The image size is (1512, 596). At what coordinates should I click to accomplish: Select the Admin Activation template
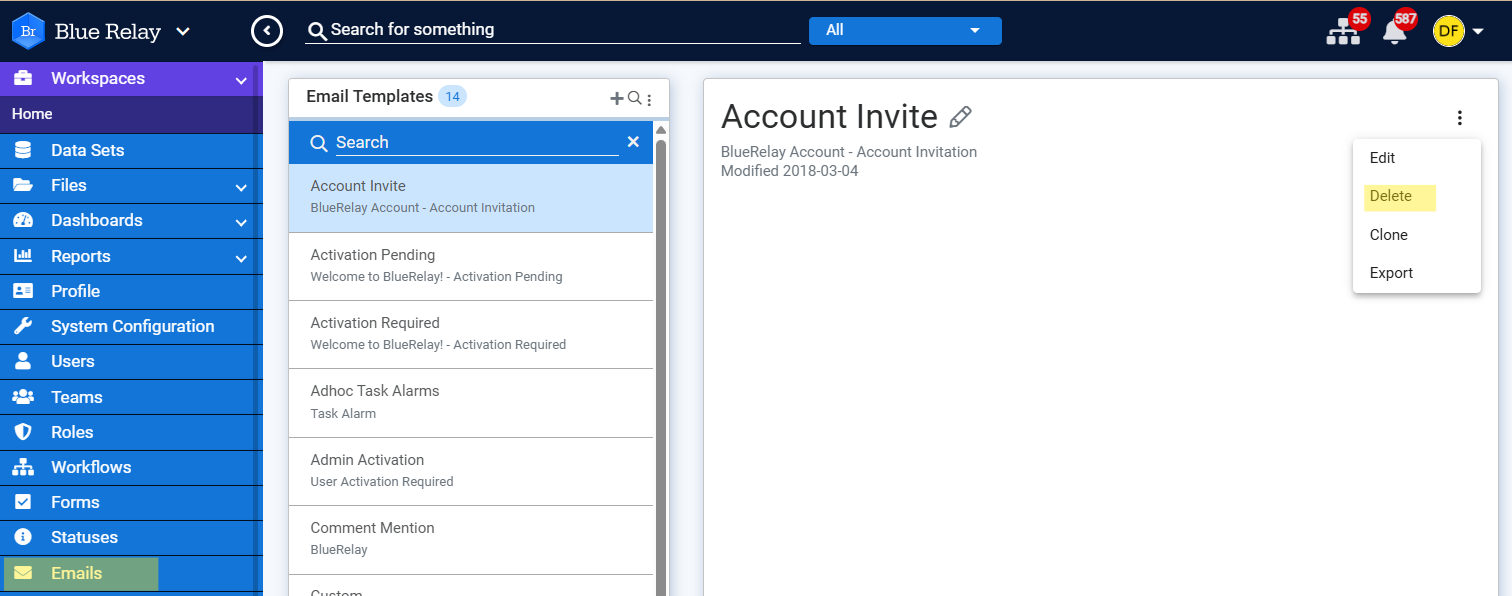(x=471, y=471)
